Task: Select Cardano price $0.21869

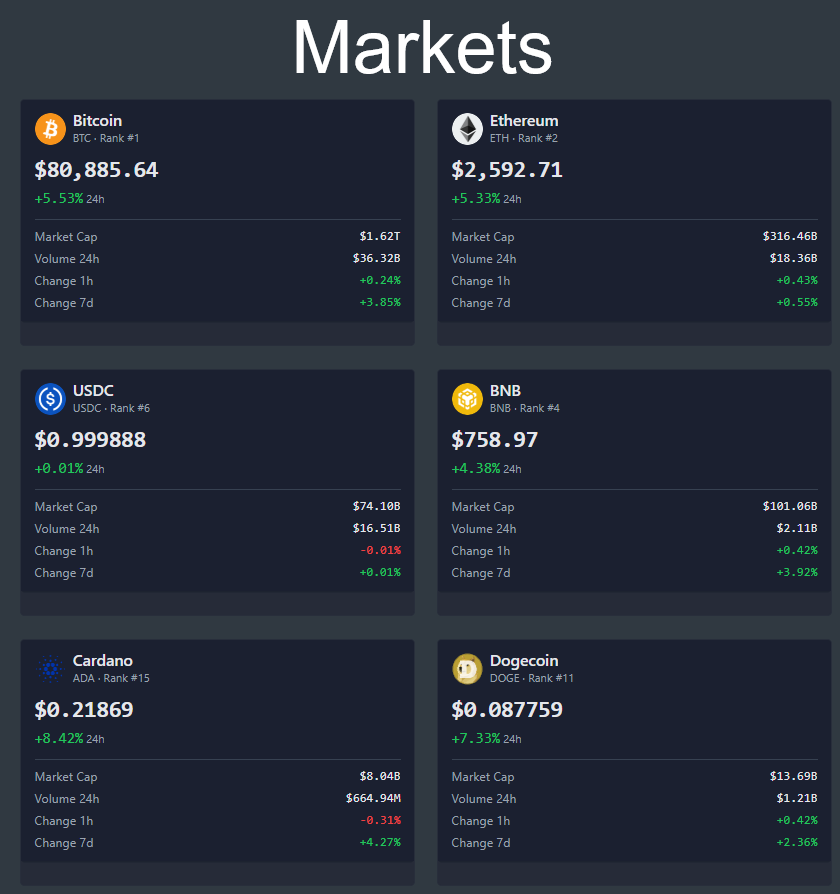Action: [x=84, y=710]
